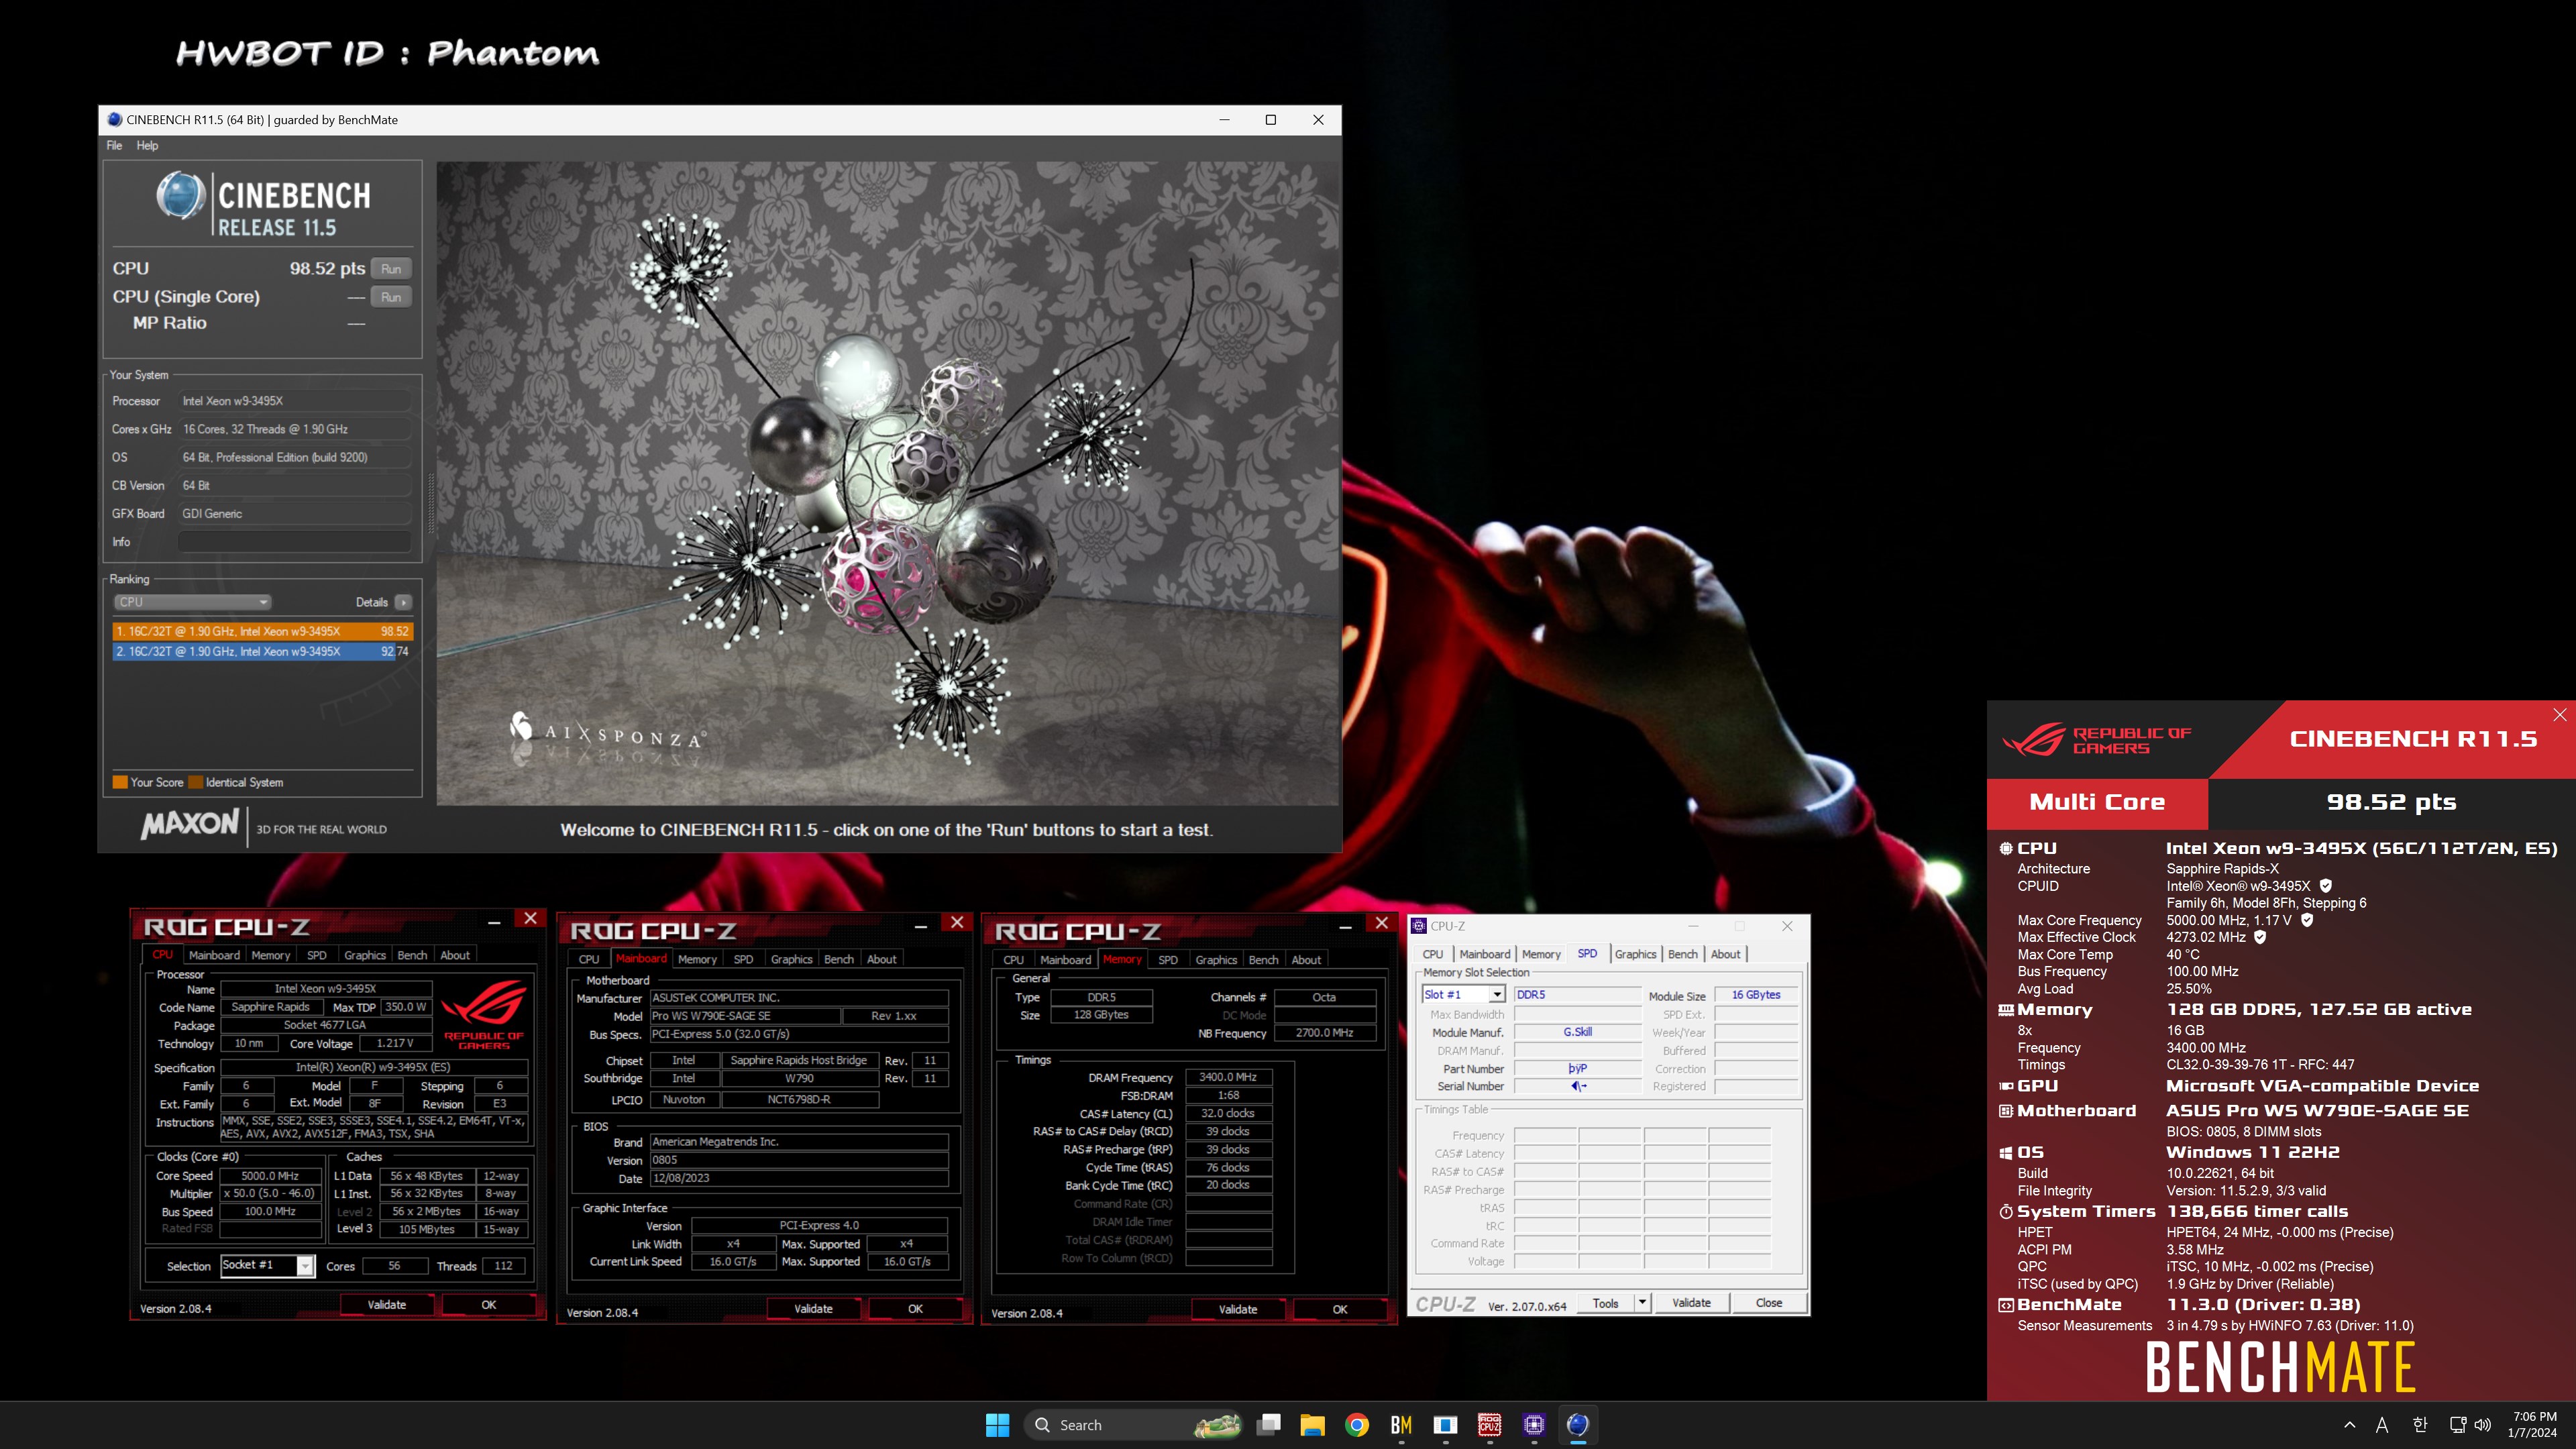Close the BenchMate Cinebench R11.5 overlay panel
This screenshot has height=1449, width=2576.
(x=2560, y=714)
